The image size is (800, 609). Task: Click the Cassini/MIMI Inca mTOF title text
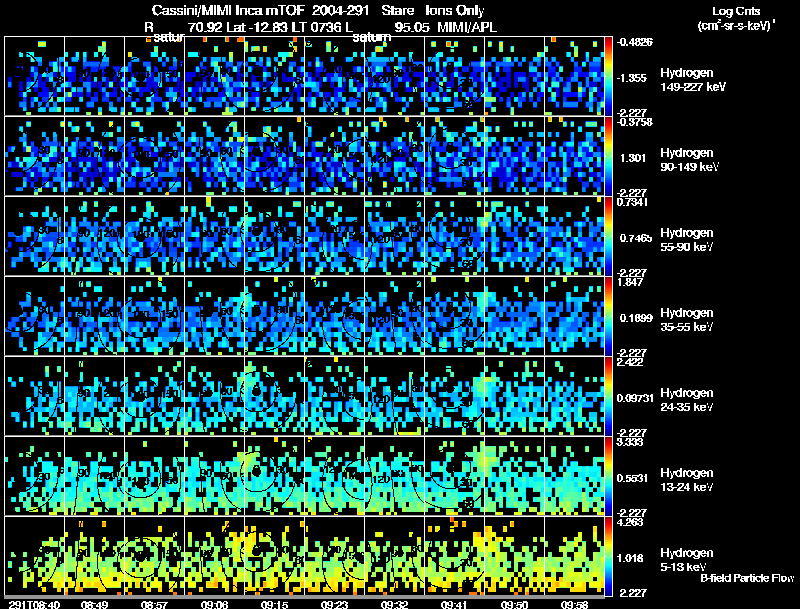(228, 10)
